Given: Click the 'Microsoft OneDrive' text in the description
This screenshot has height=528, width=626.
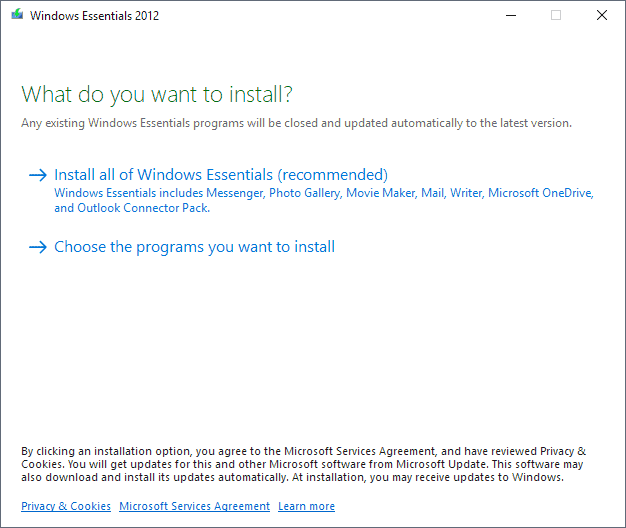Looking at the screenshot, I should click(539, 193).
